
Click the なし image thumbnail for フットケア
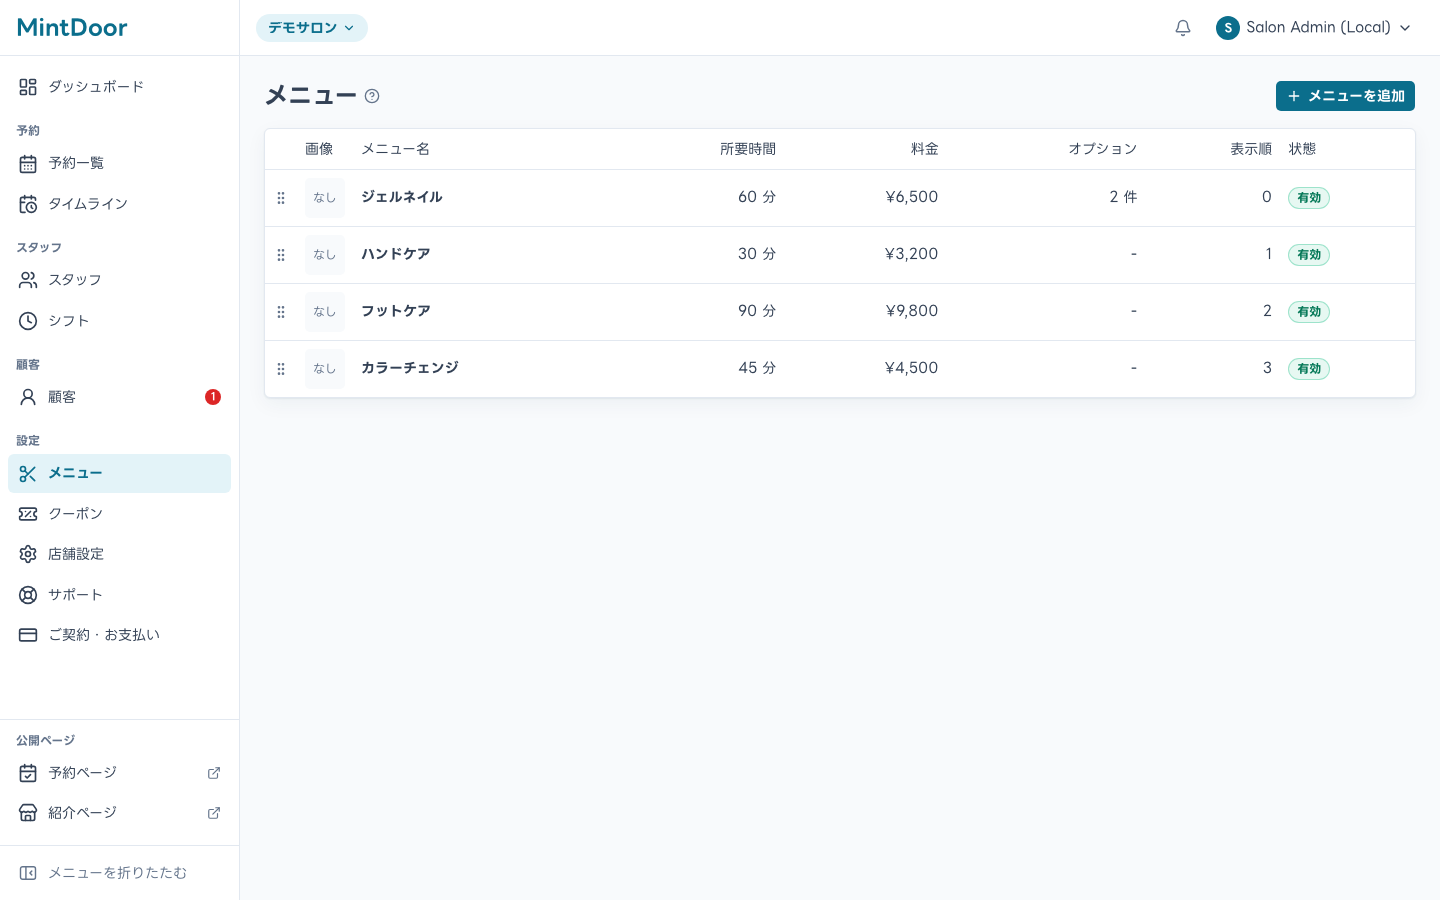[325, 312]
